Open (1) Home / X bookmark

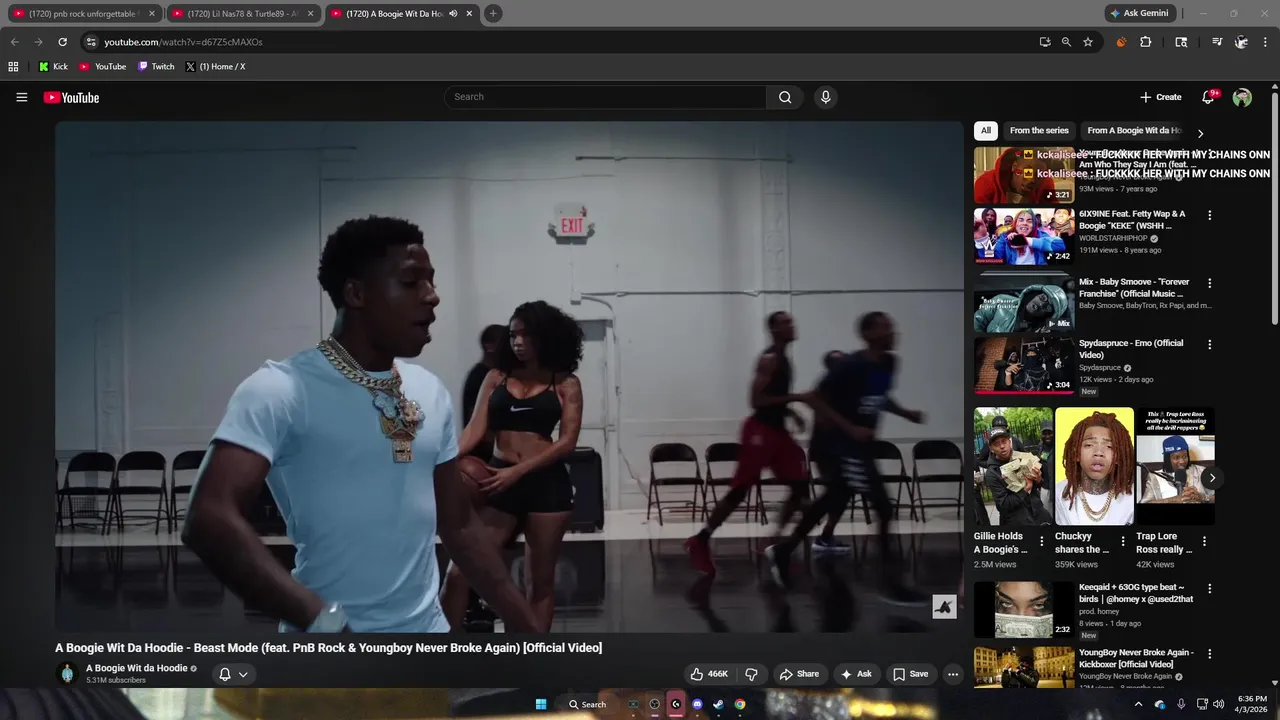coord(215,67)
